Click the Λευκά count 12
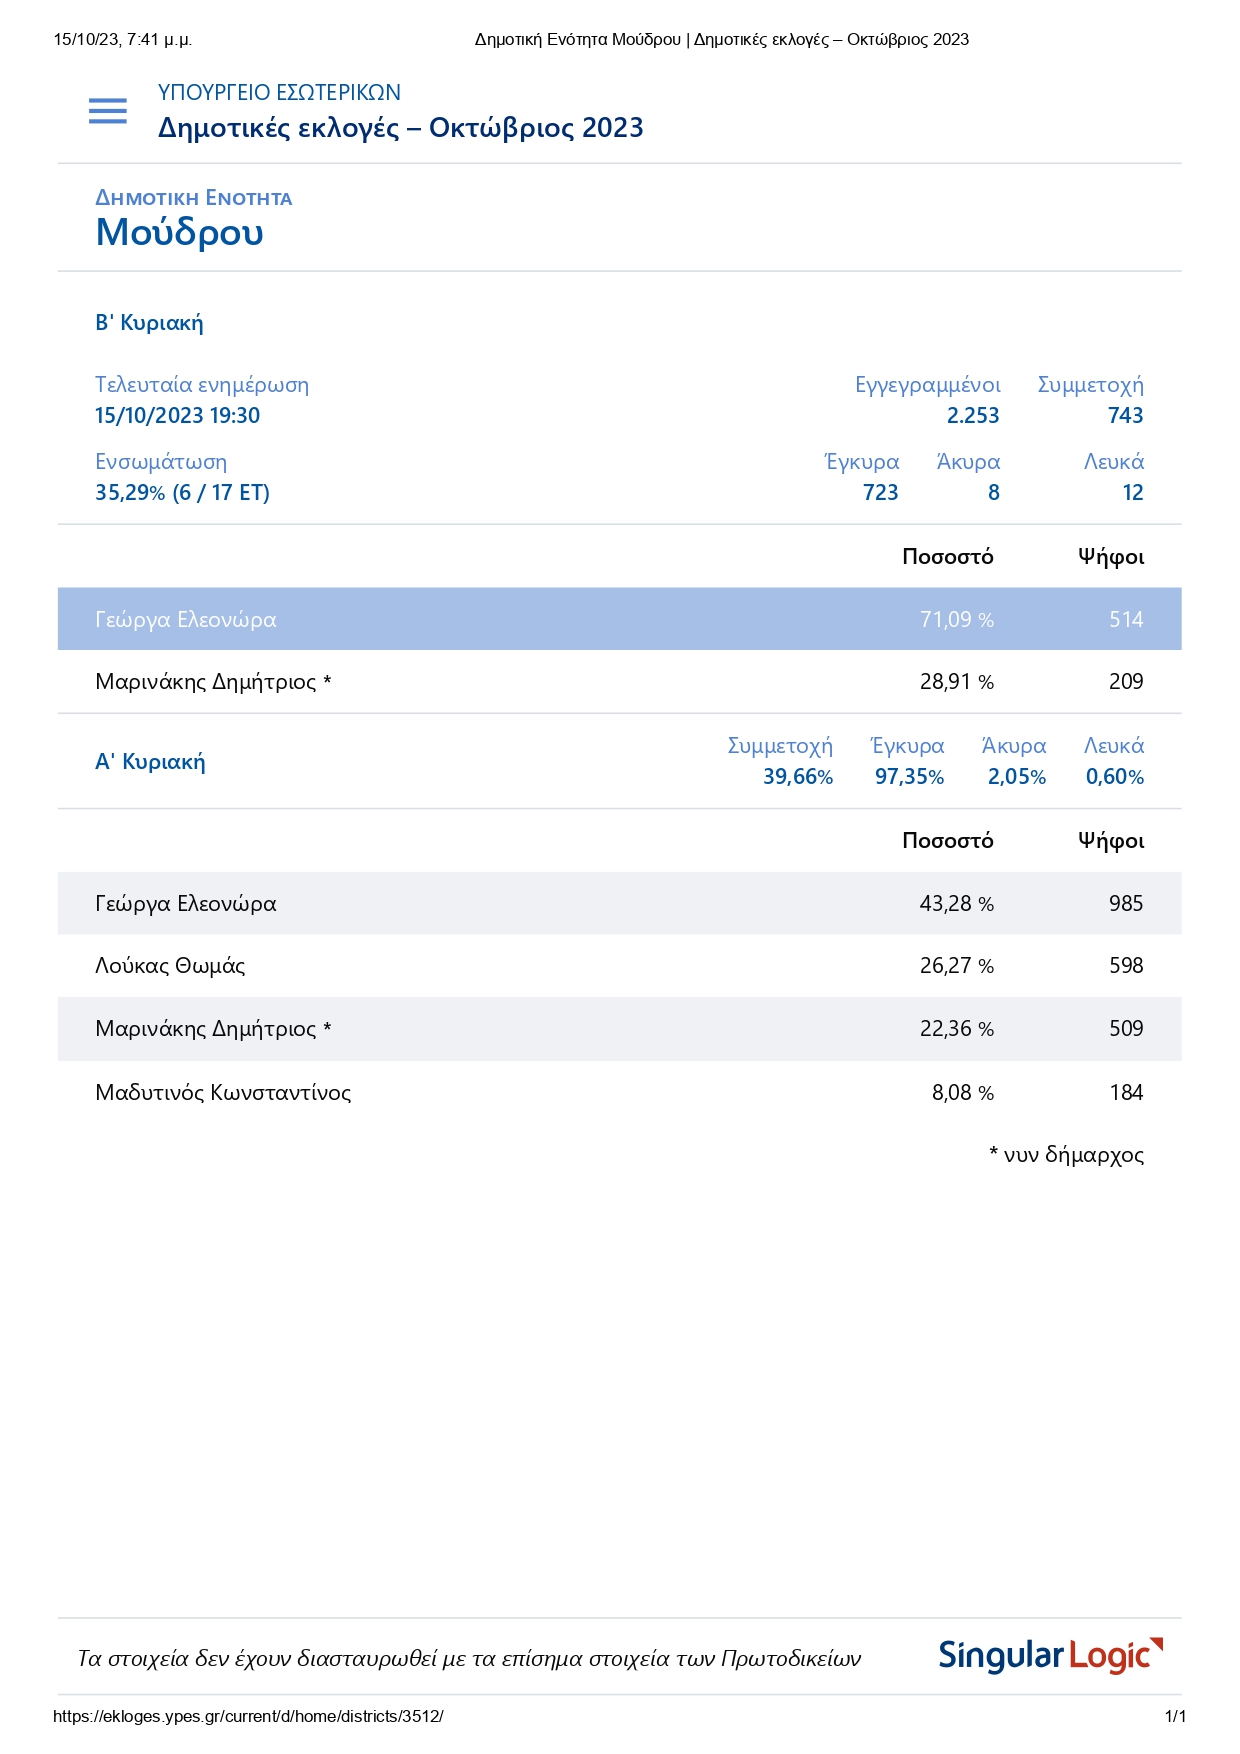 [x=1132, y=493]
